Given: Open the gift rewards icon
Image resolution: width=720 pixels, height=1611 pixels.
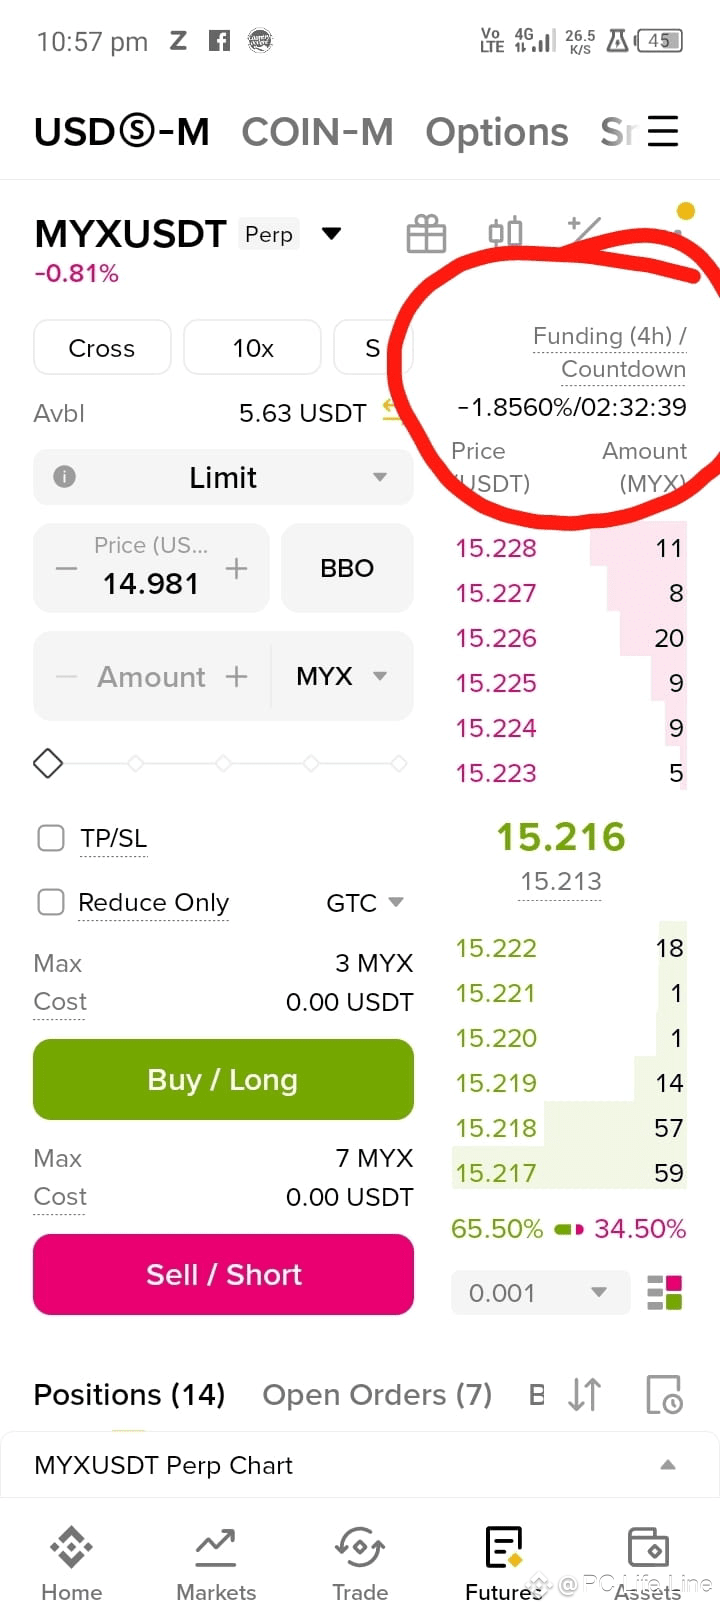Looking at the screenshot, I should [426, 235].
